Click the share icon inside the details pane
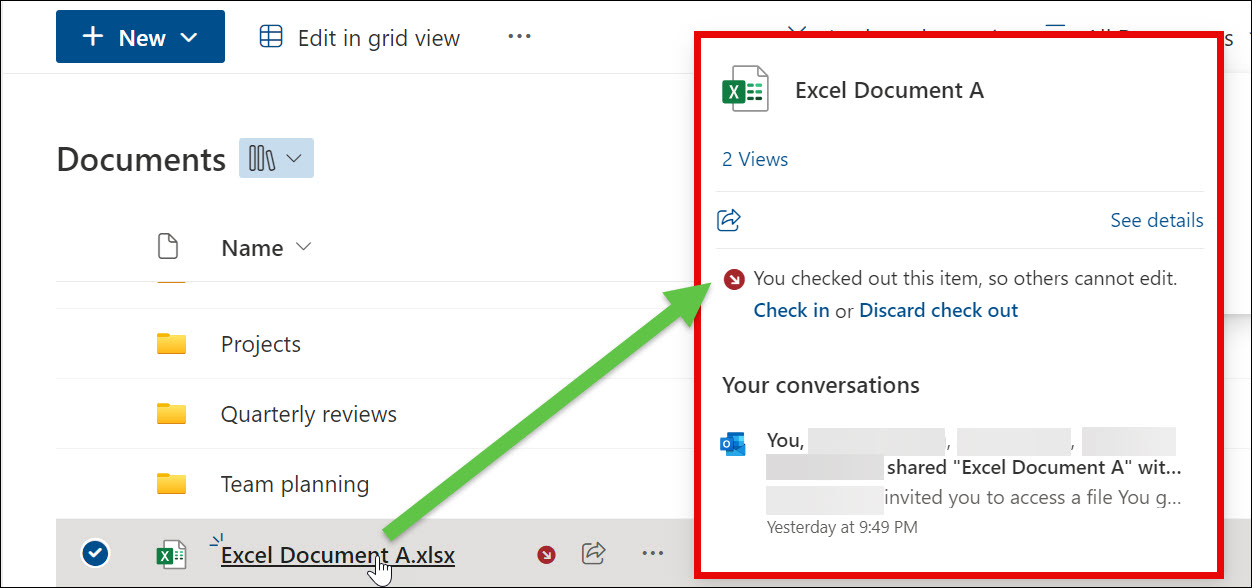This screenshot has width=1252, height=588. [729, 219]
